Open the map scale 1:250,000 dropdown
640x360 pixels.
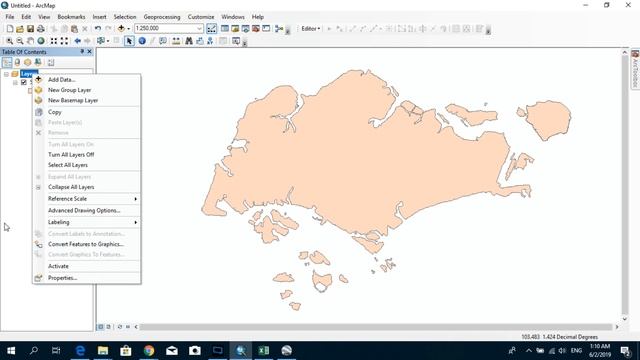[x=199, y=29]
